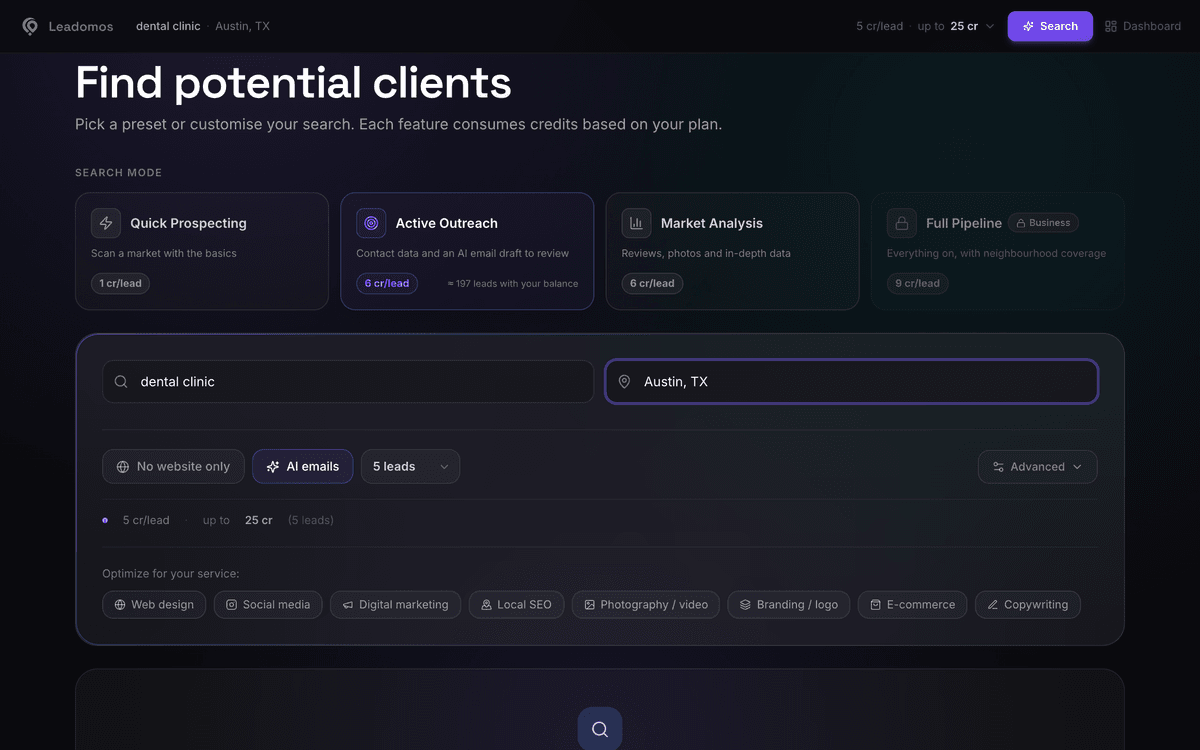This screenshot has width=1200, height=750.
Task: Click the Active Outreach target icon
Action: (x=371, y=223)
